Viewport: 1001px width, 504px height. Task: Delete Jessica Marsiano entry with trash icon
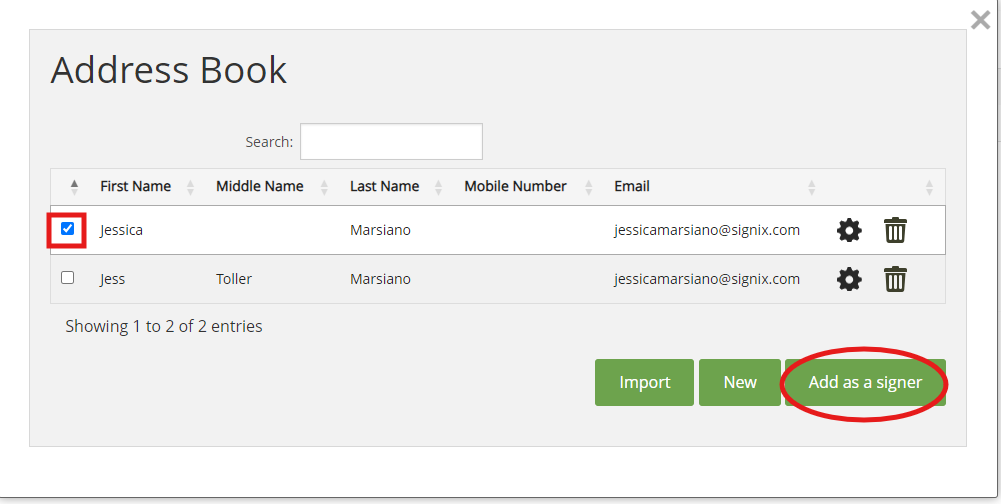[895, 230]
